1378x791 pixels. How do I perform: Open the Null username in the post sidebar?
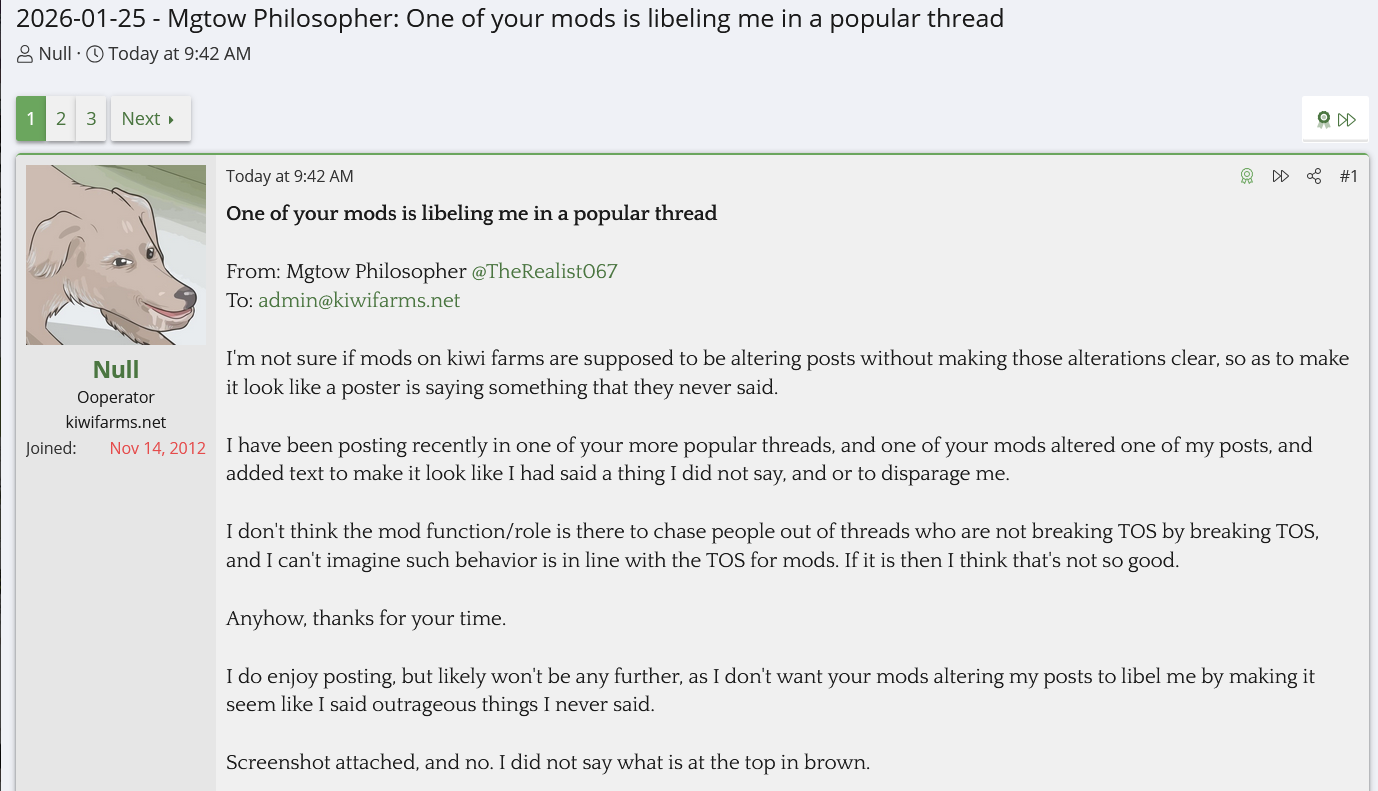point(116,369)
